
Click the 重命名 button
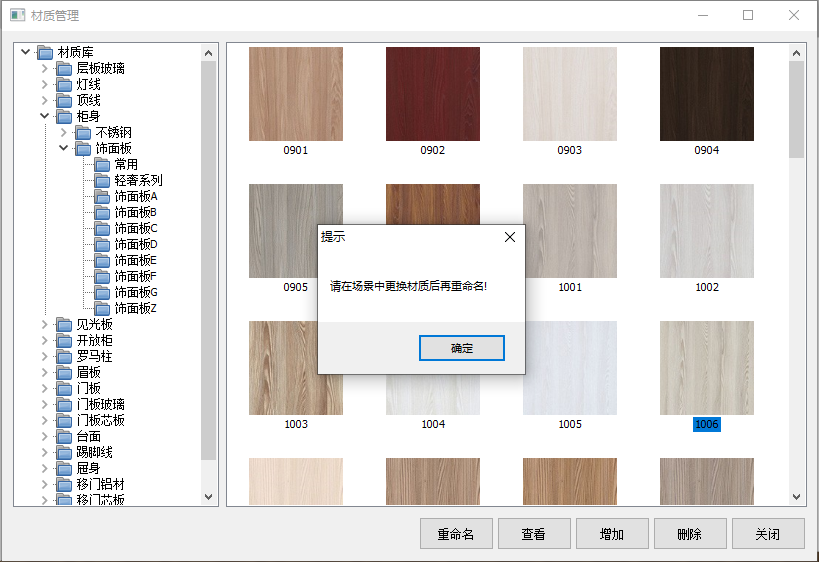click(456, 534)
